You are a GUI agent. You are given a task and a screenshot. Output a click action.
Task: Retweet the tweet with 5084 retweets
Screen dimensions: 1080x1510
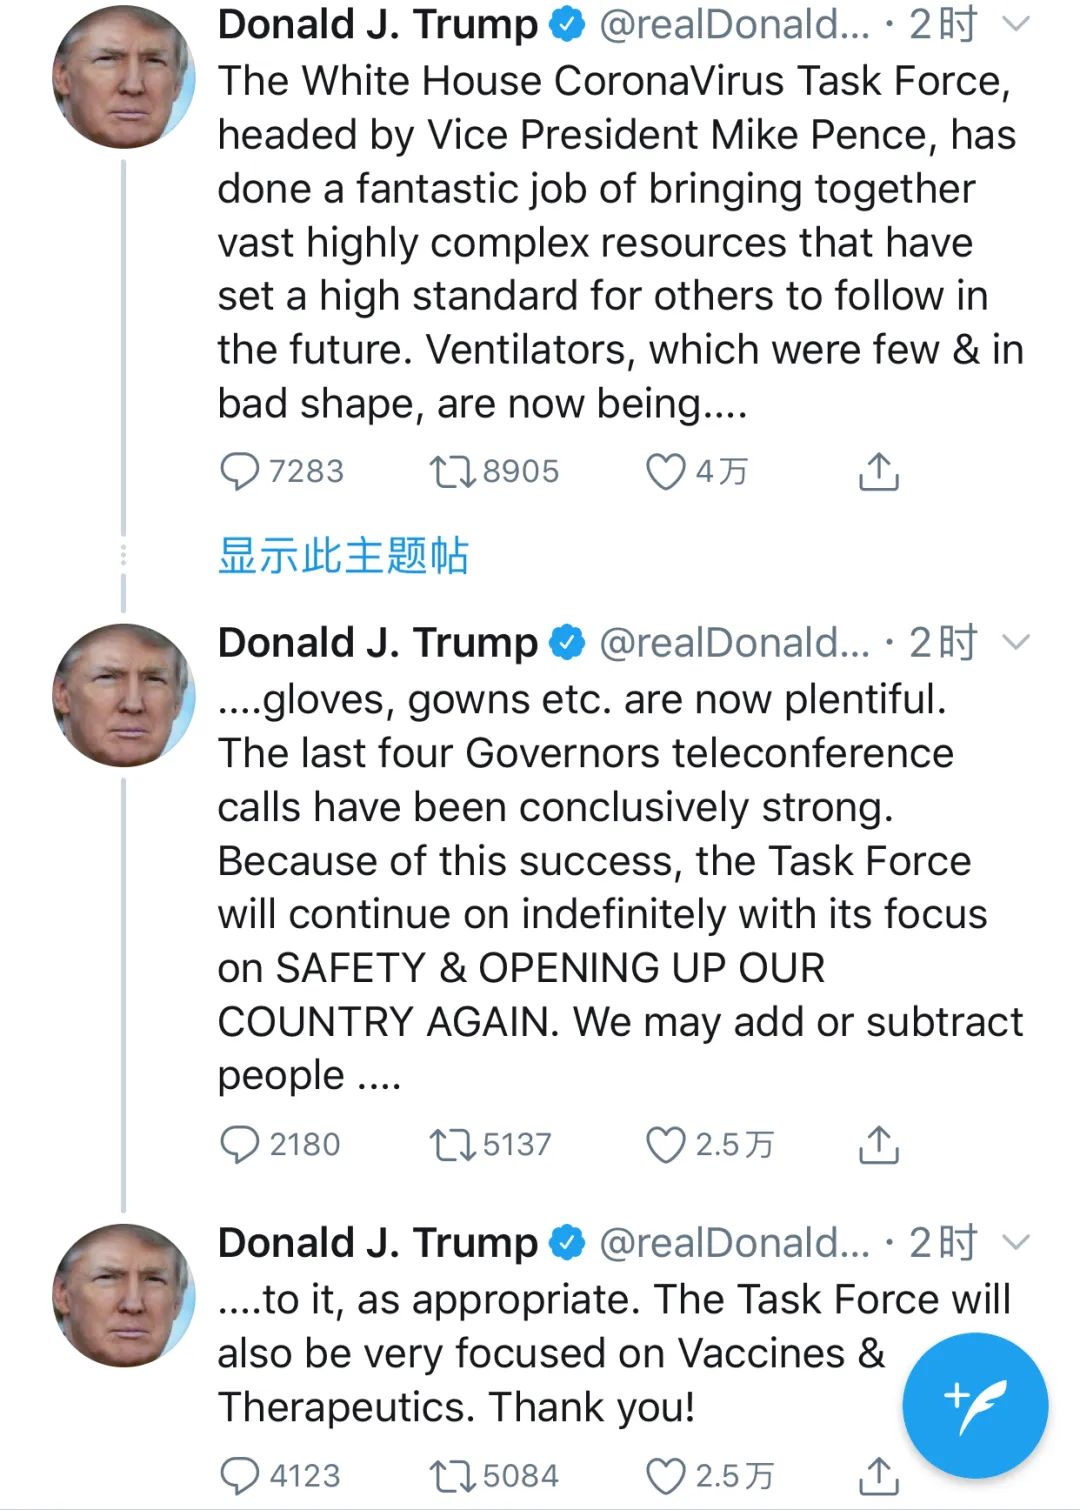click(x=452, y=1476)
